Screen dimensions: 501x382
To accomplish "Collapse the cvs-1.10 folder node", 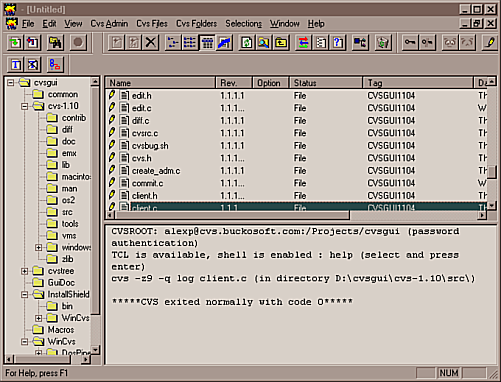I will tap(24, 106).
